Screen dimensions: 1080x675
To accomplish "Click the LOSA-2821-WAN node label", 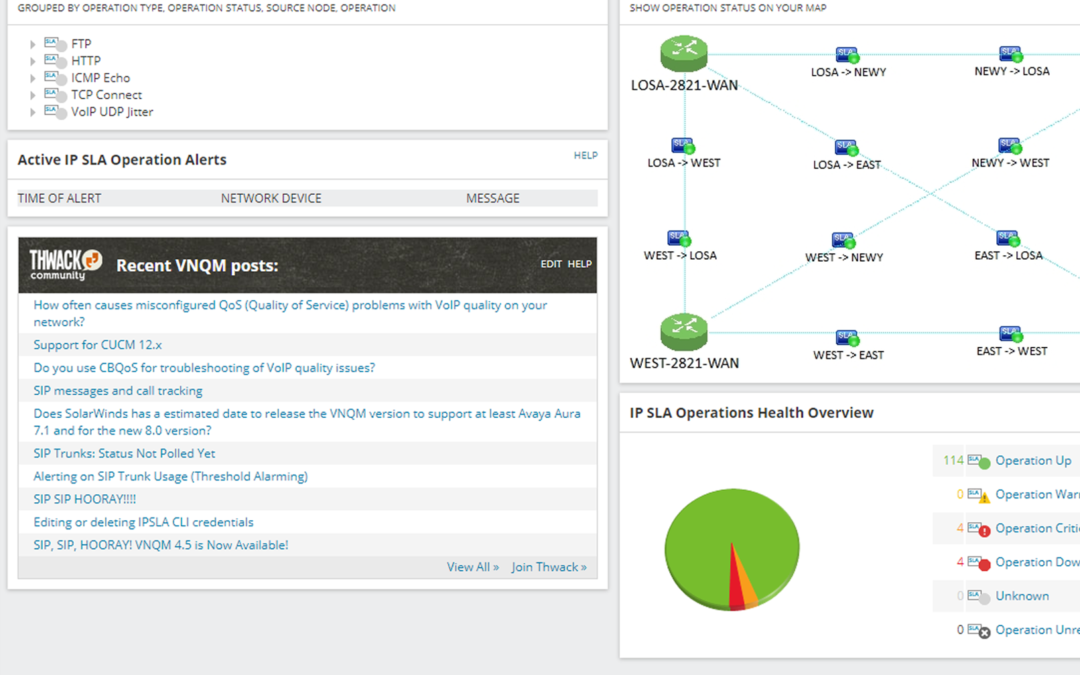I will pyautogui.click(x=684, y=85).
